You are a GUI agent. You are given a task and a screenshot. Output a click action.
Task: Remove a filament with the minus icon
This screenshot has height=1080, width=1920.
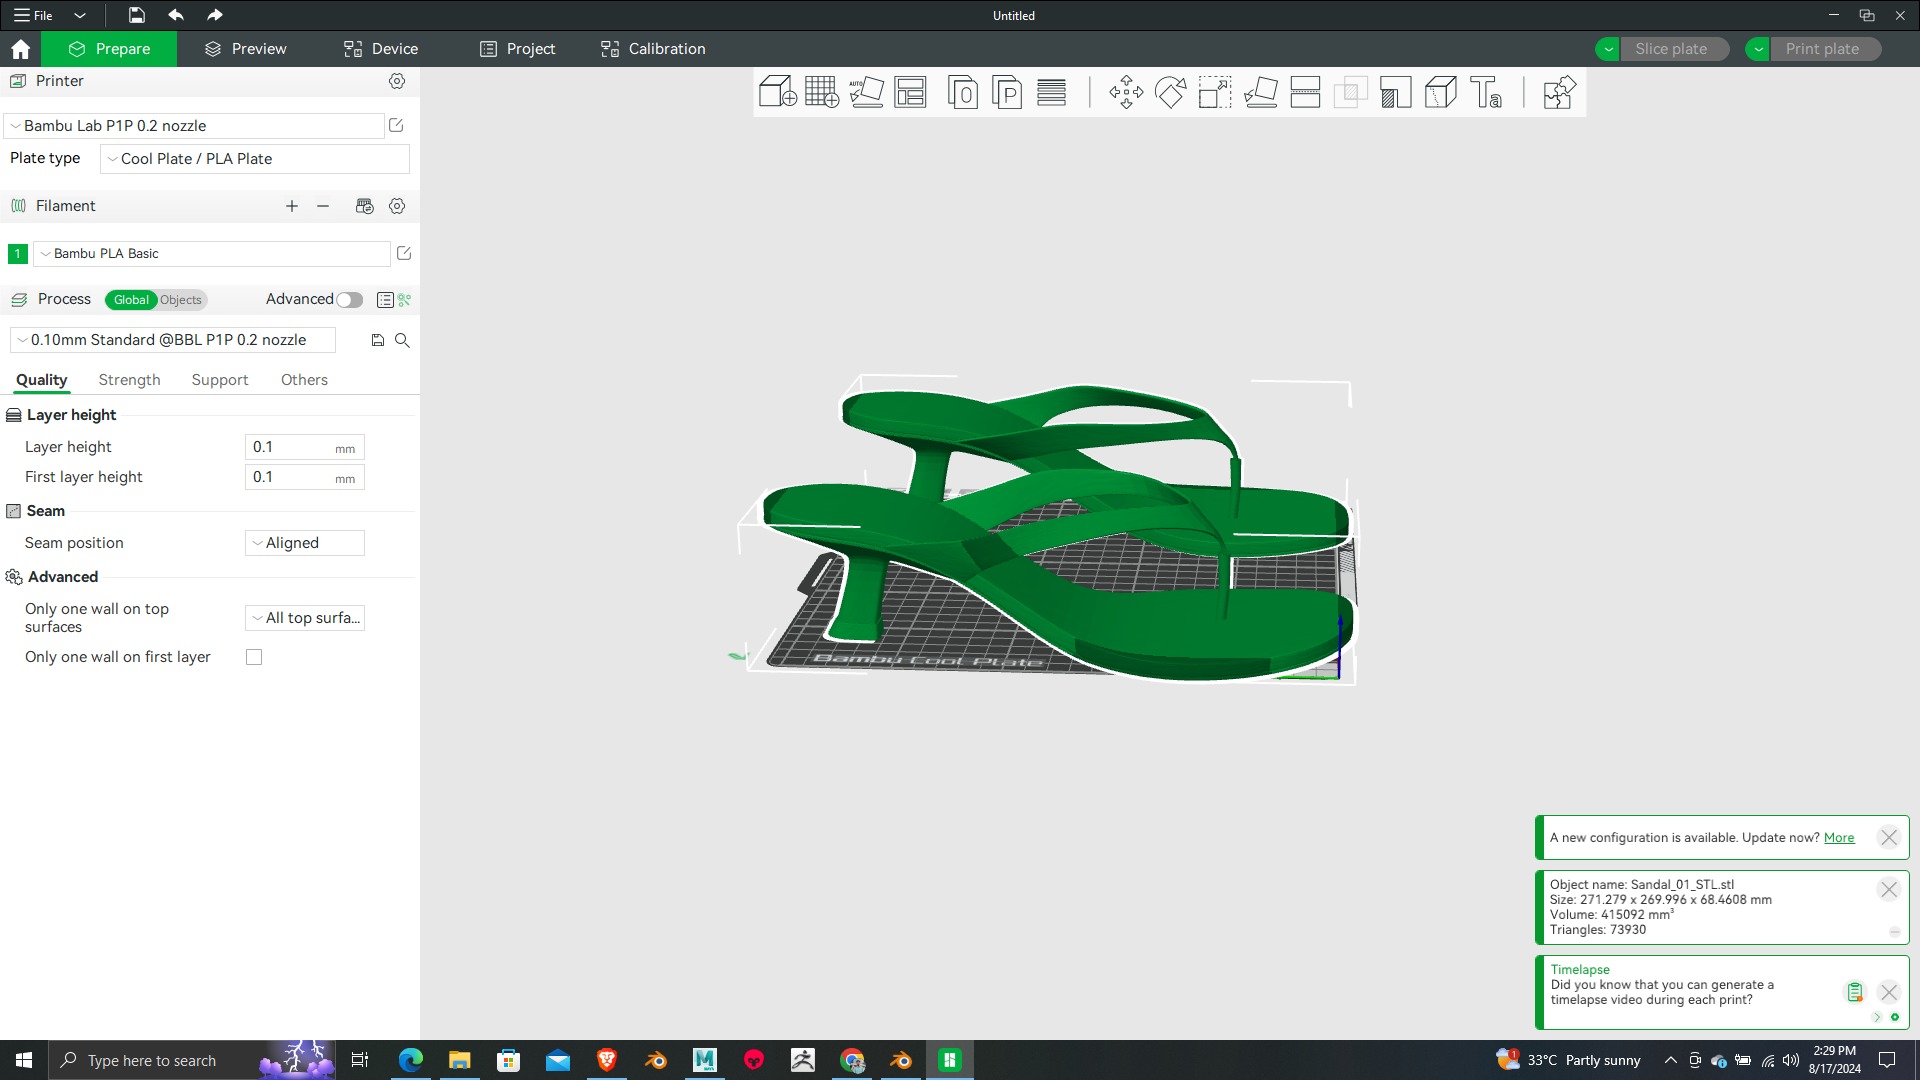point(323,206)
